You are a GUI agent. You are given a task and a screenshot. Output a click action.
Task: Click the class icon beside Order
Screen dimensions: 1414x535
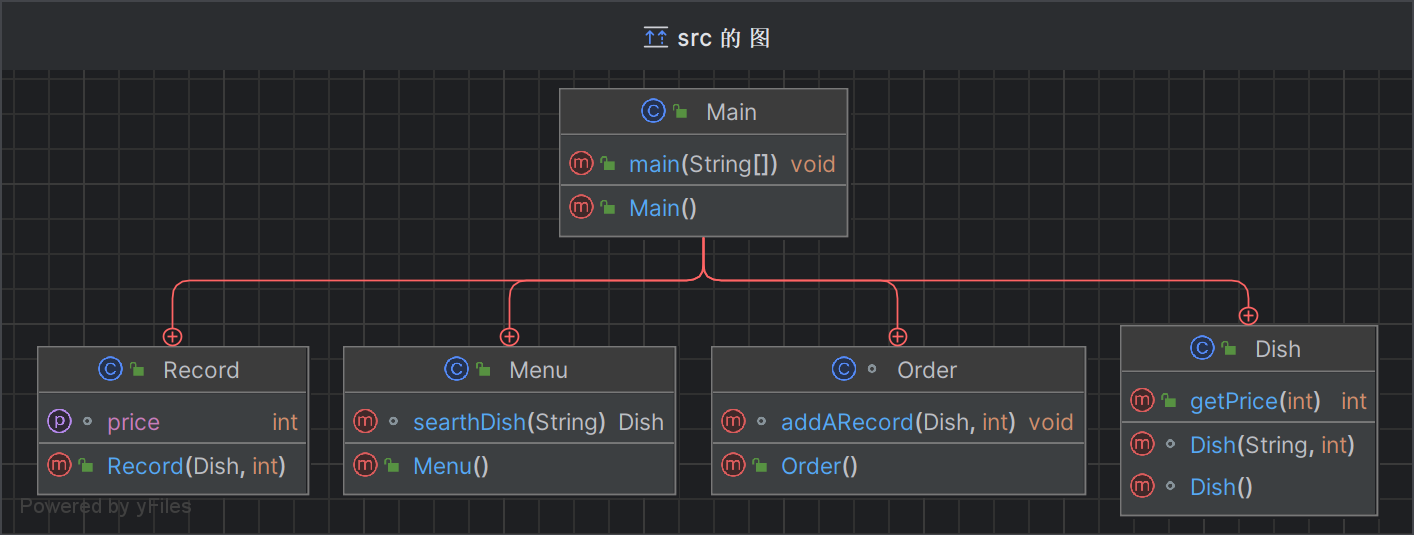click(844, 370)
